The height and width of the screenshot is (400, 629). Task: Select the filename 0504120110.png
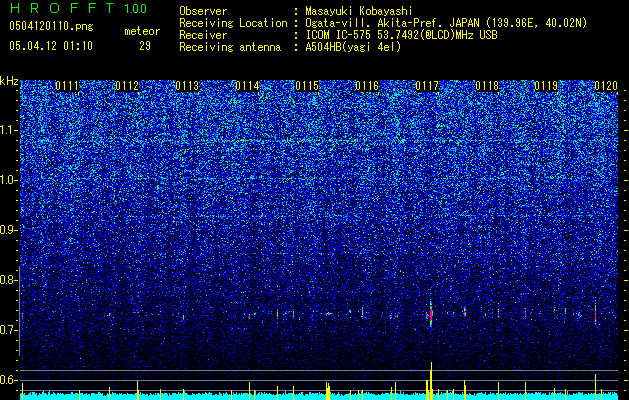tap(51, 26)
